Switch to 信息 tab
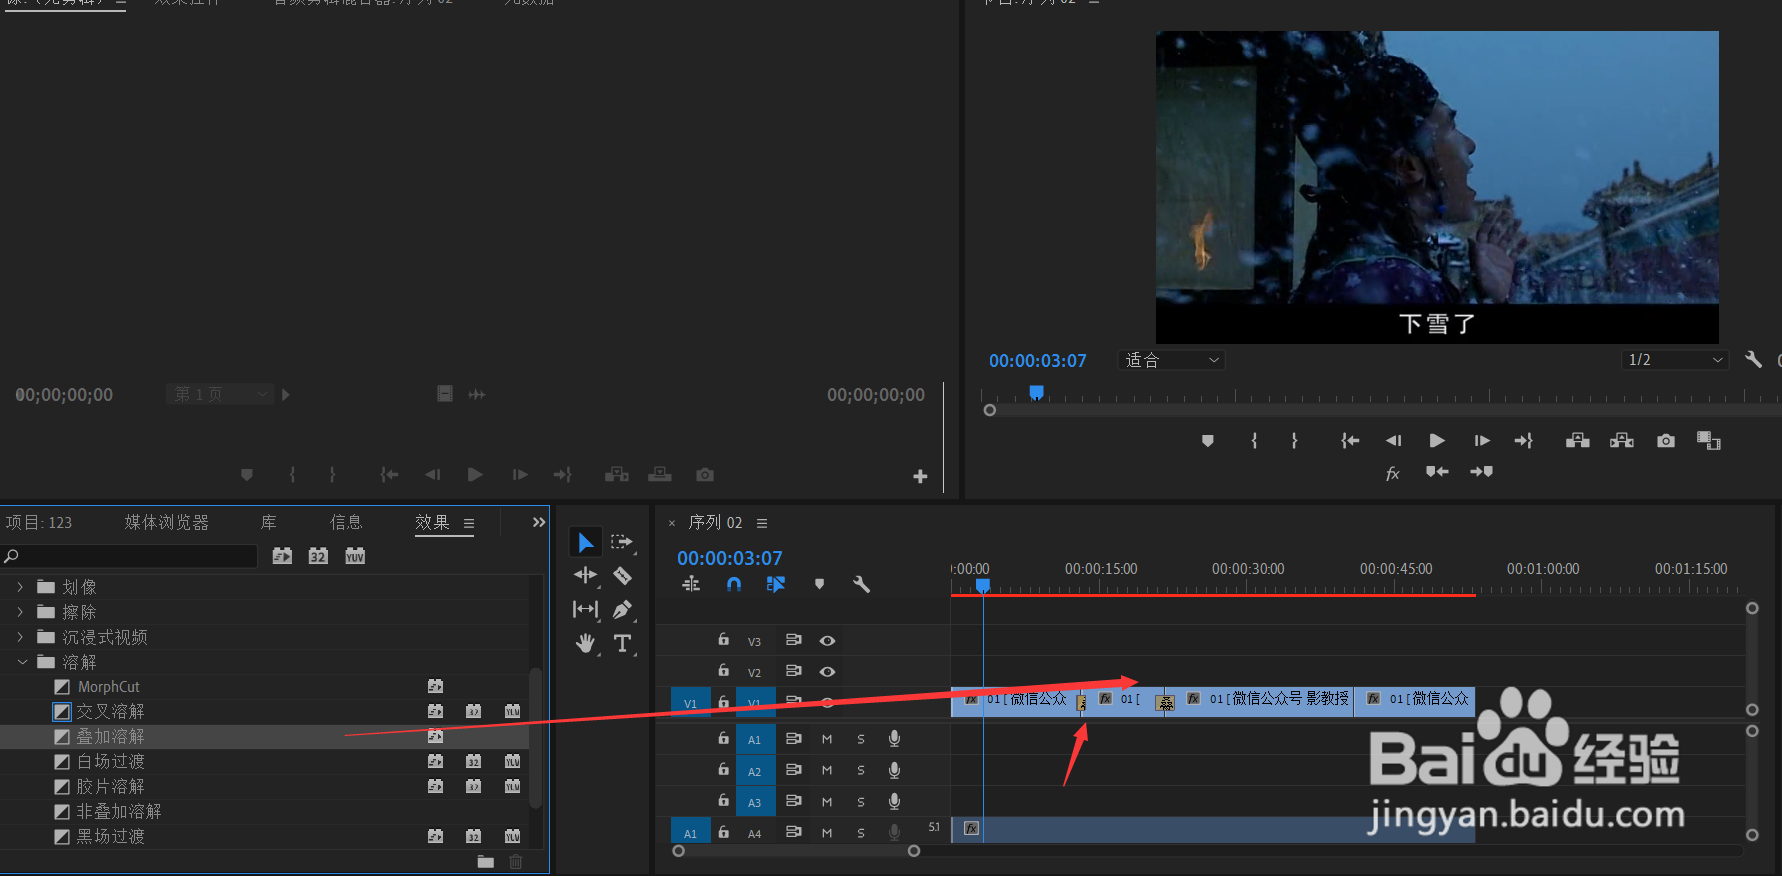Viewport: 1782px width, 876px height. click(346, 522)
